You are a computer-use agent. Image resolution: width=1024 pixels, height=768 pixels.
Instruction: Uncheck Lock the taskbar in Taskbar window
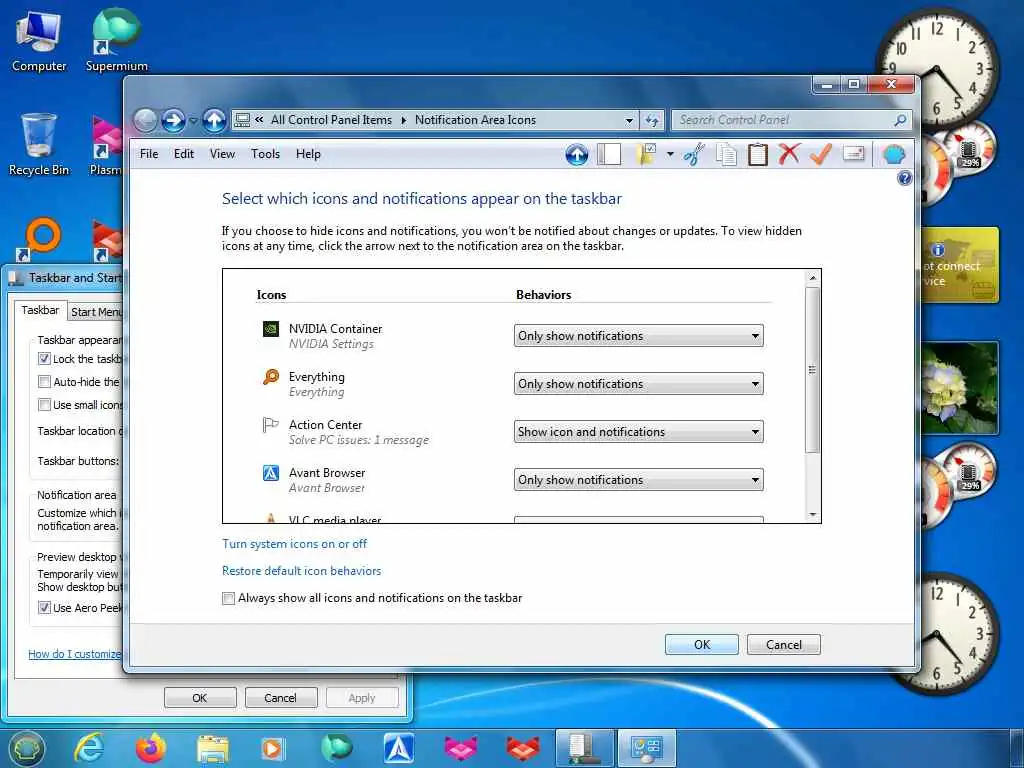click(44, 359)
